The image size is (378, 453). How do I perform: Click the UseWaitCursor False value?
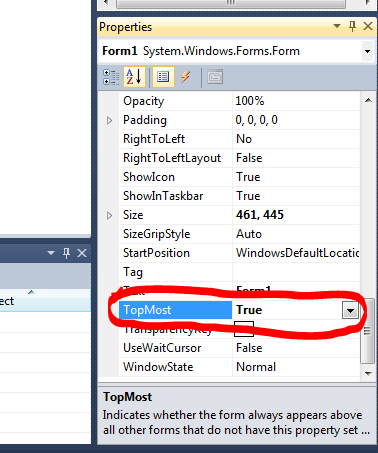(x=296, y=348)
